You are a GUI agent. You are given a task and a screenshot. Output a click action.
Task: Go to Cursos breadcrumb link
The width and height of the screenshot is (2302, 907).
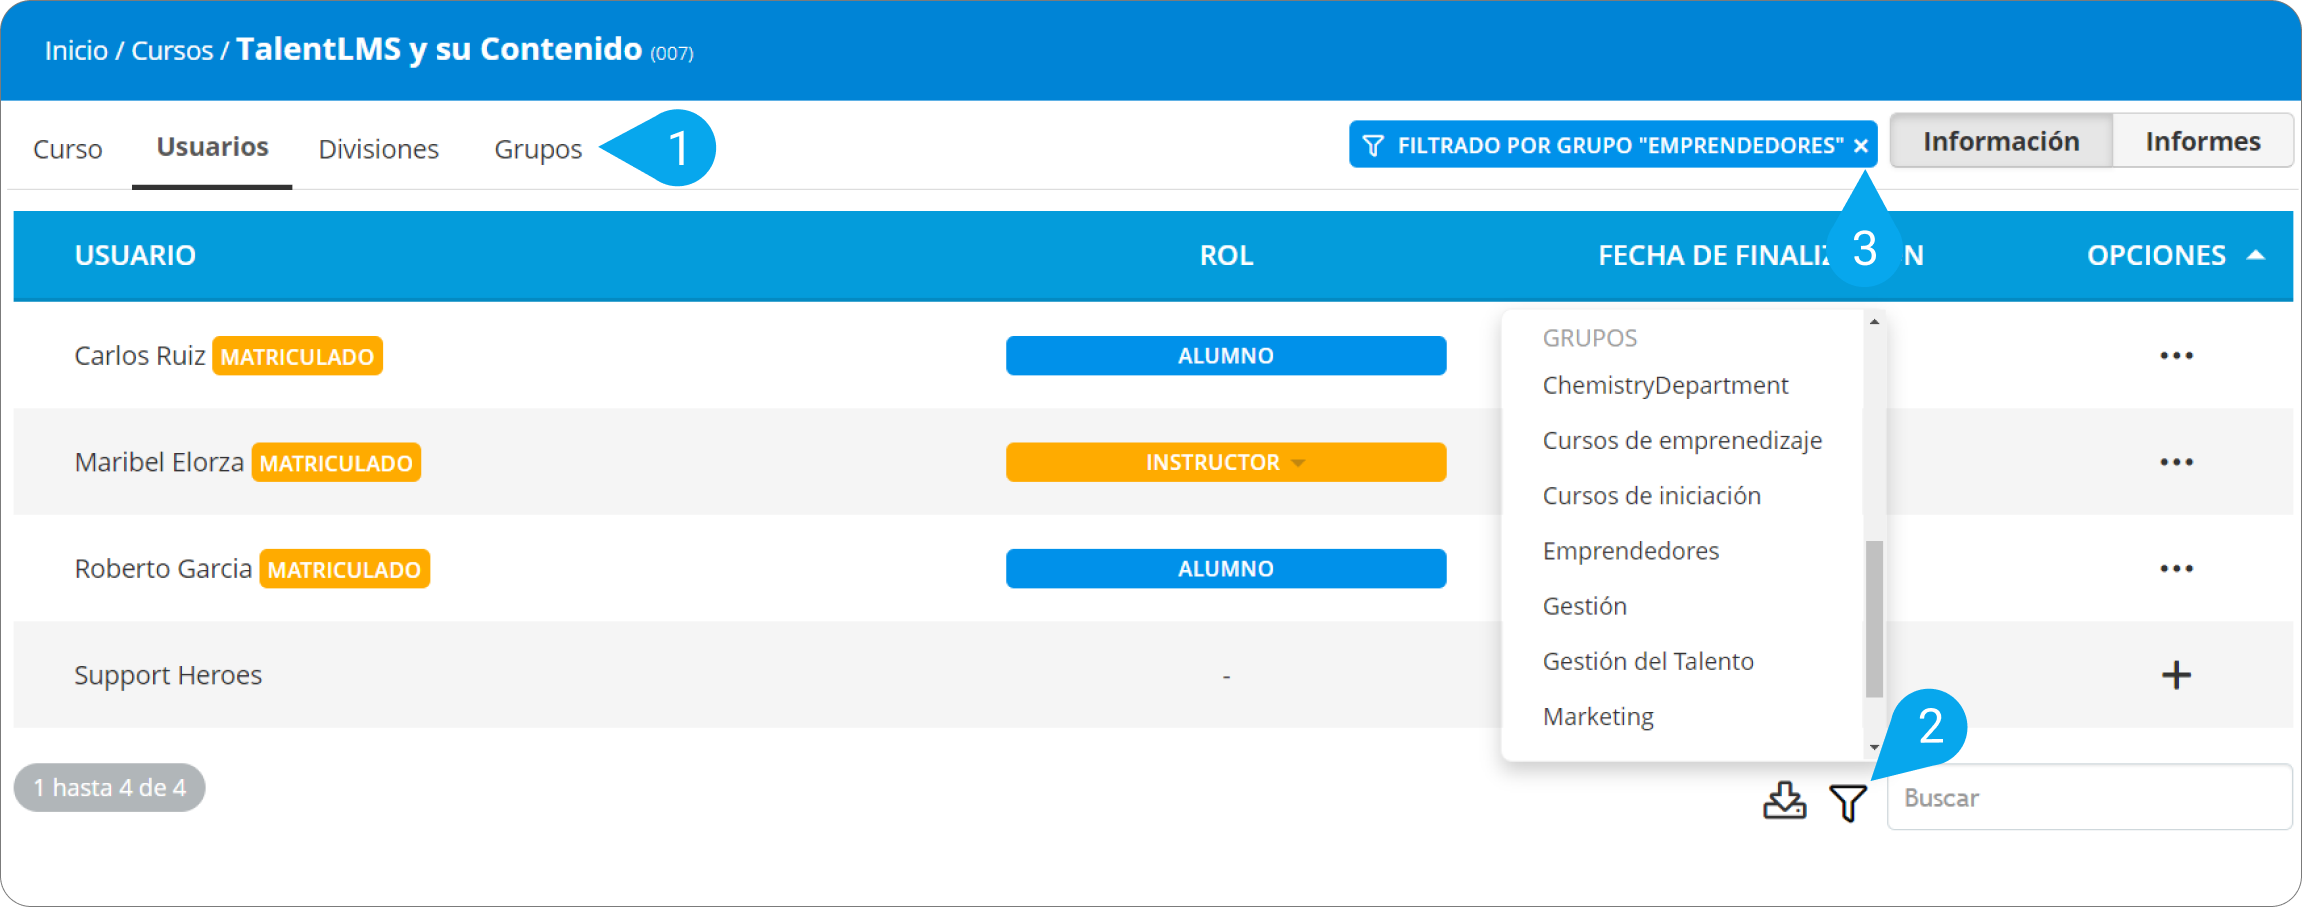pyautogui.click(x=172, y=50)
